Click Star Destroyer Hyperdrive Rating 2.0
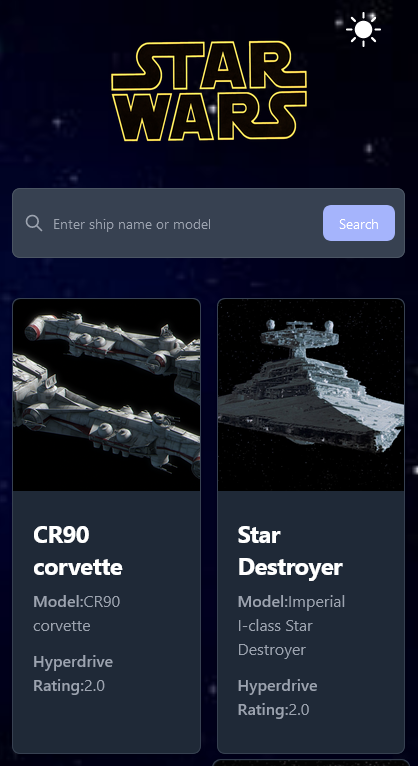418x766 pixels. (x=277, y=698)
